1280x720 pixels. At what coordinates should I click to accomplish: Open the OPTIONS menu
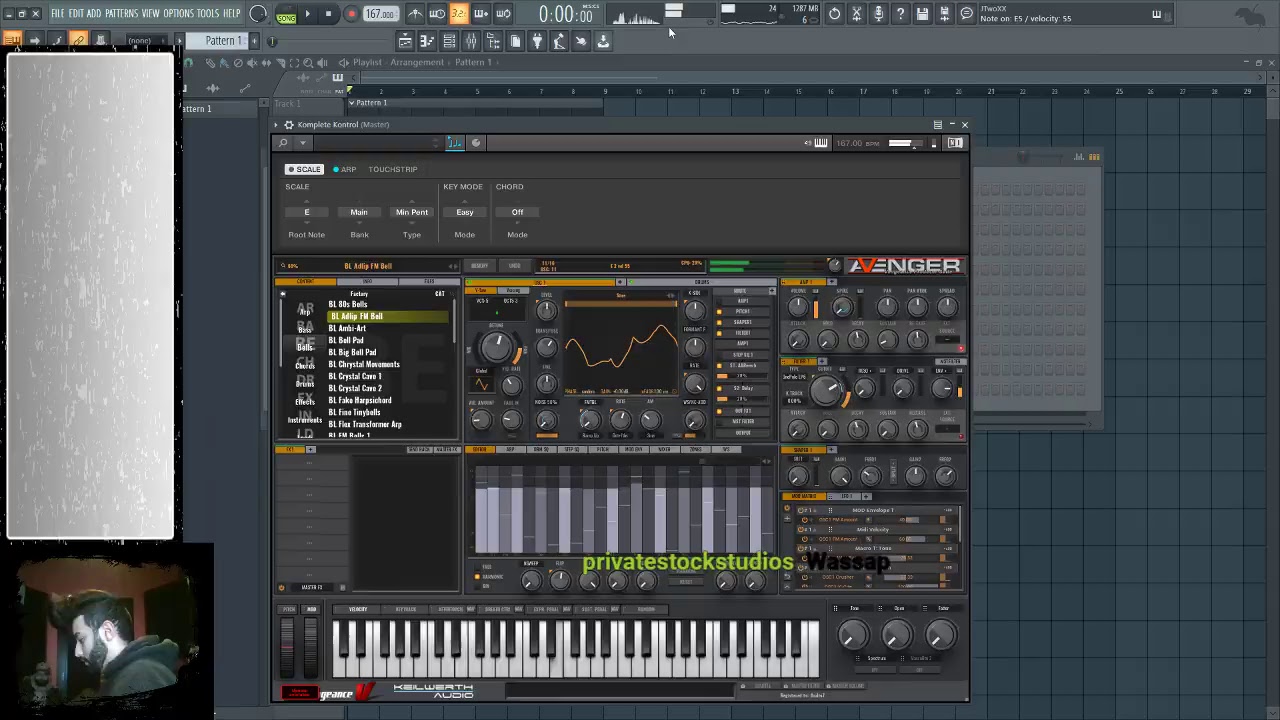tap(178, 13)
